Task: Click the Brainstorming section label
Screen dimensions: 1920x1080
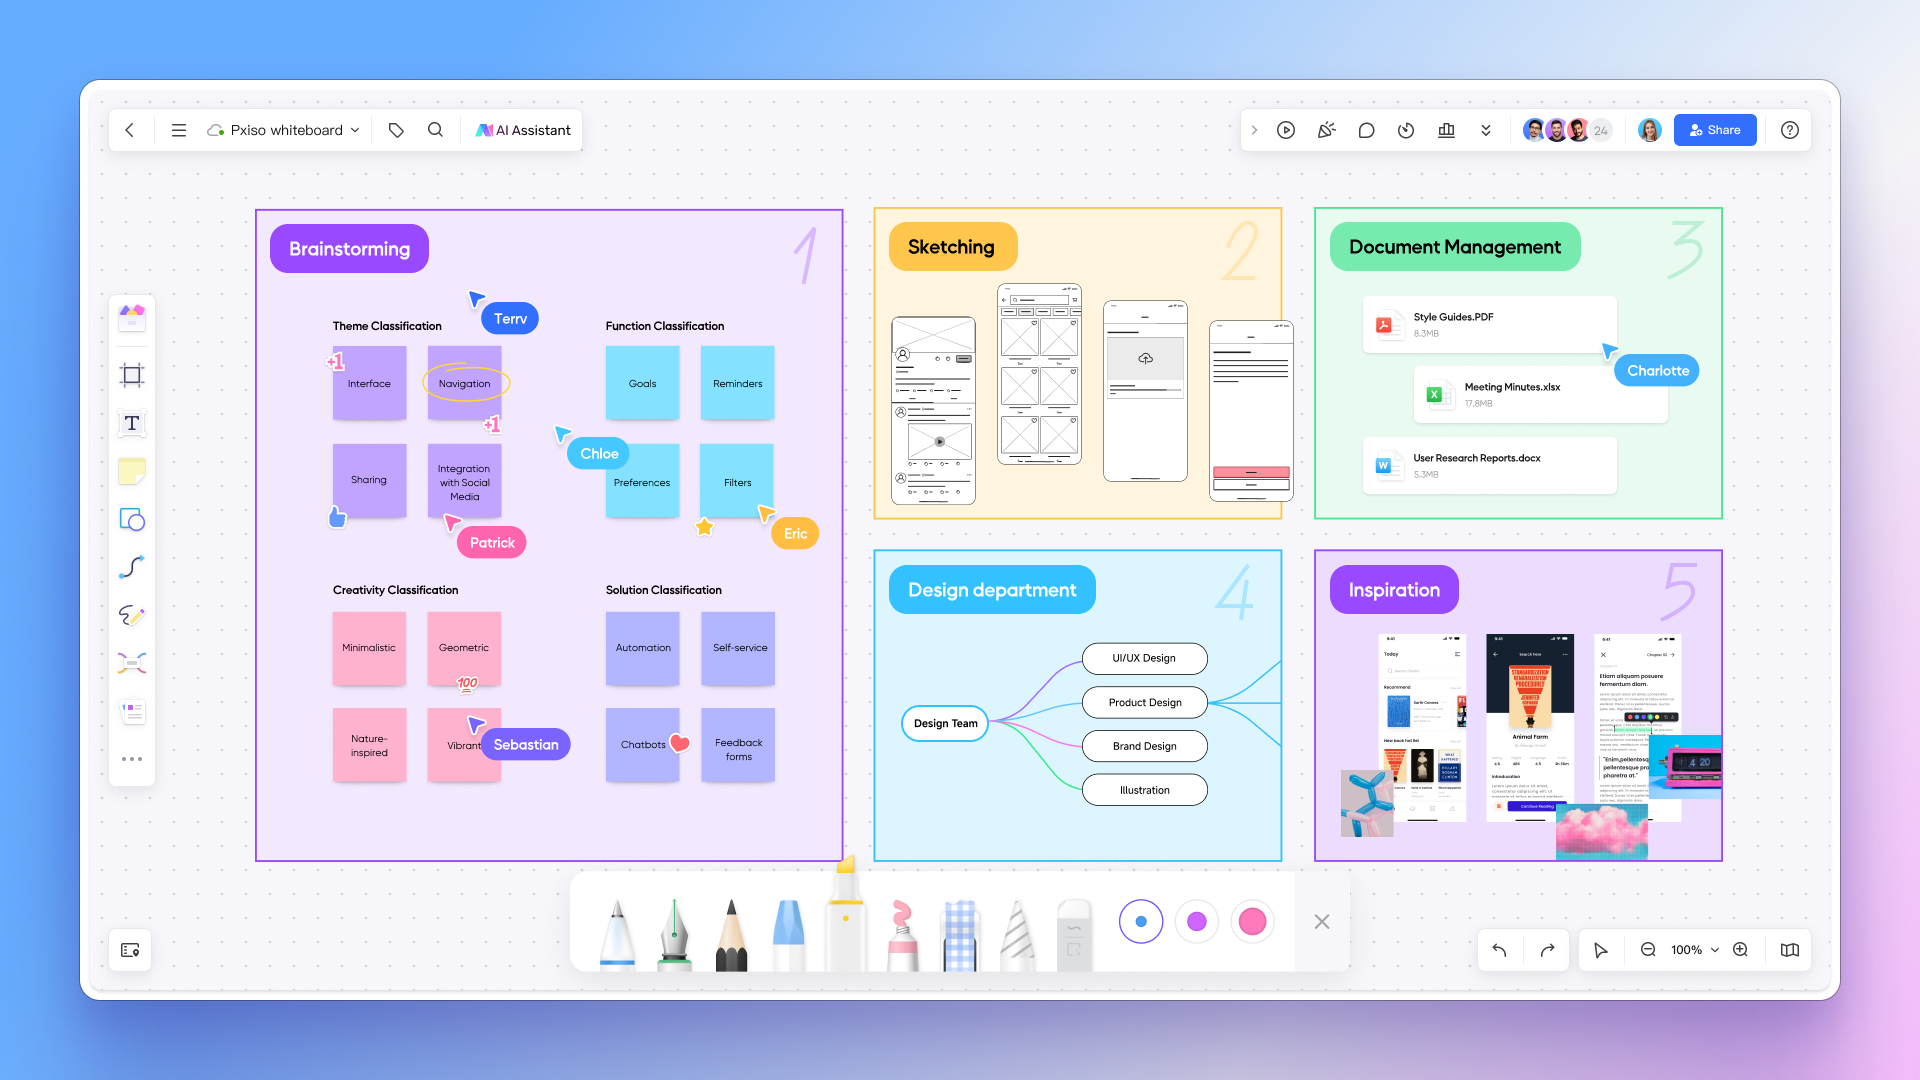Action: (349, 248)
